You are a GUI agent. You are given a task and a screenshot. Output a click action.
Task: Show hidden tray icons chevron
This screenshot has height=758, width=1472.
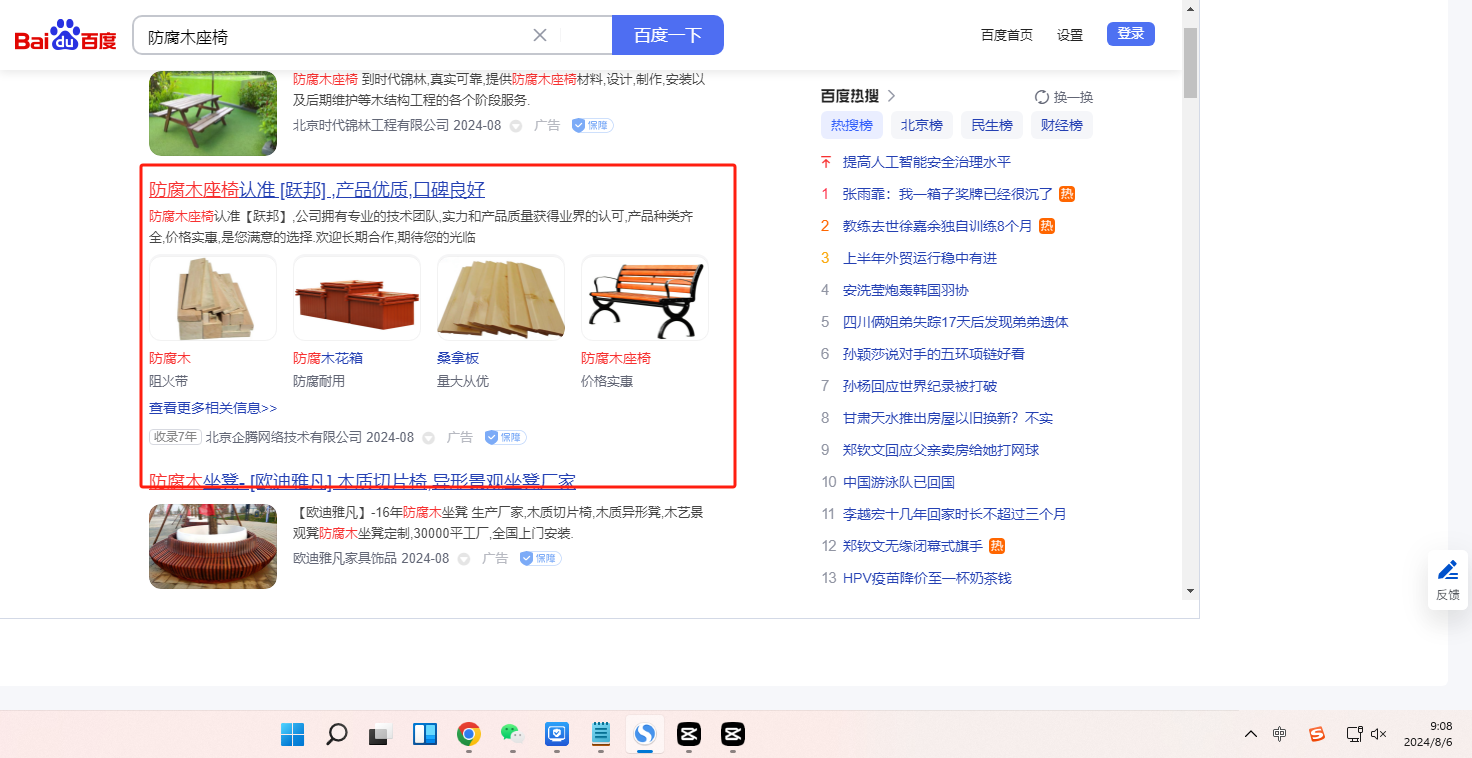click(x=1251, y=734)
